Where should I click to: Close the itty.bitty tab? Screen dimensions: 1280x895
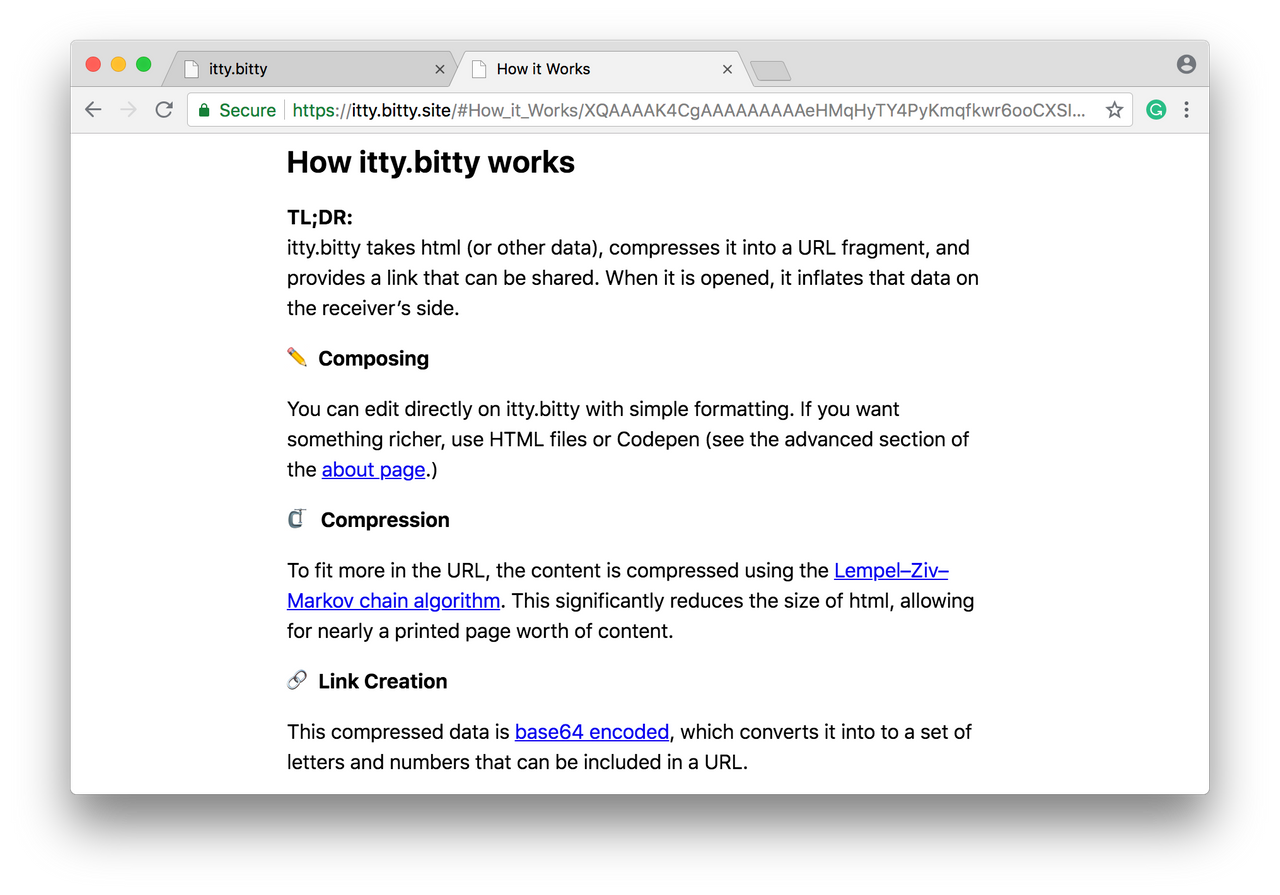[x=440, y=69]
